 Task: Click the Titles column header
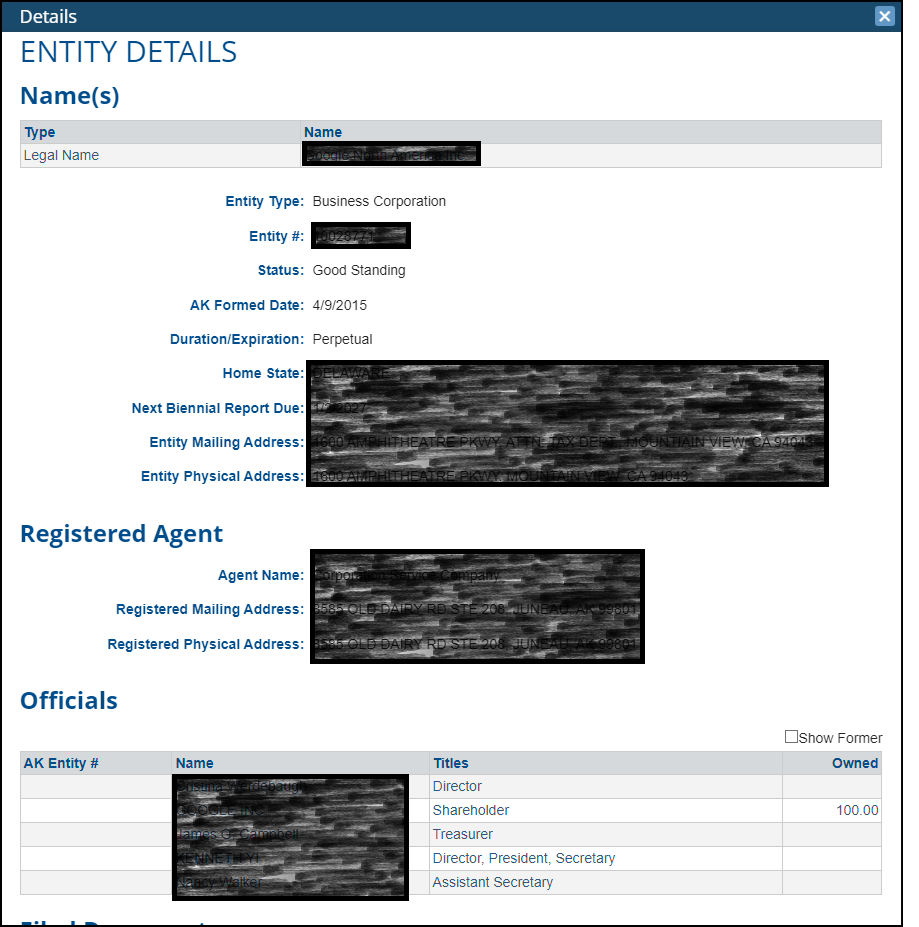coord(451,763)
